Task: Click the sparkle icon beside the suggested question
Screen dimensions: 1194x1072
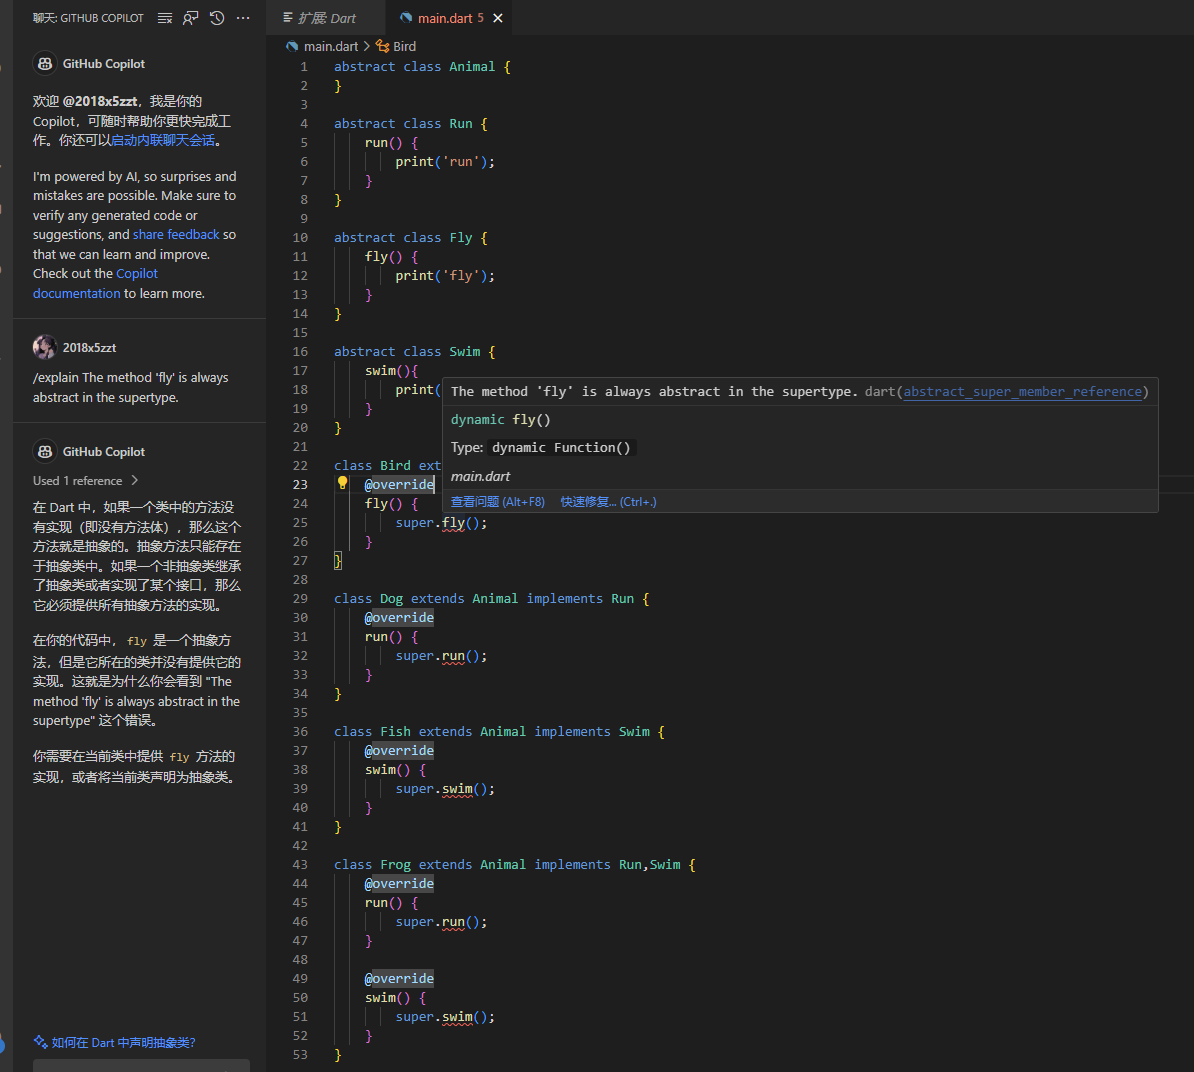Action: point(40,1042)
